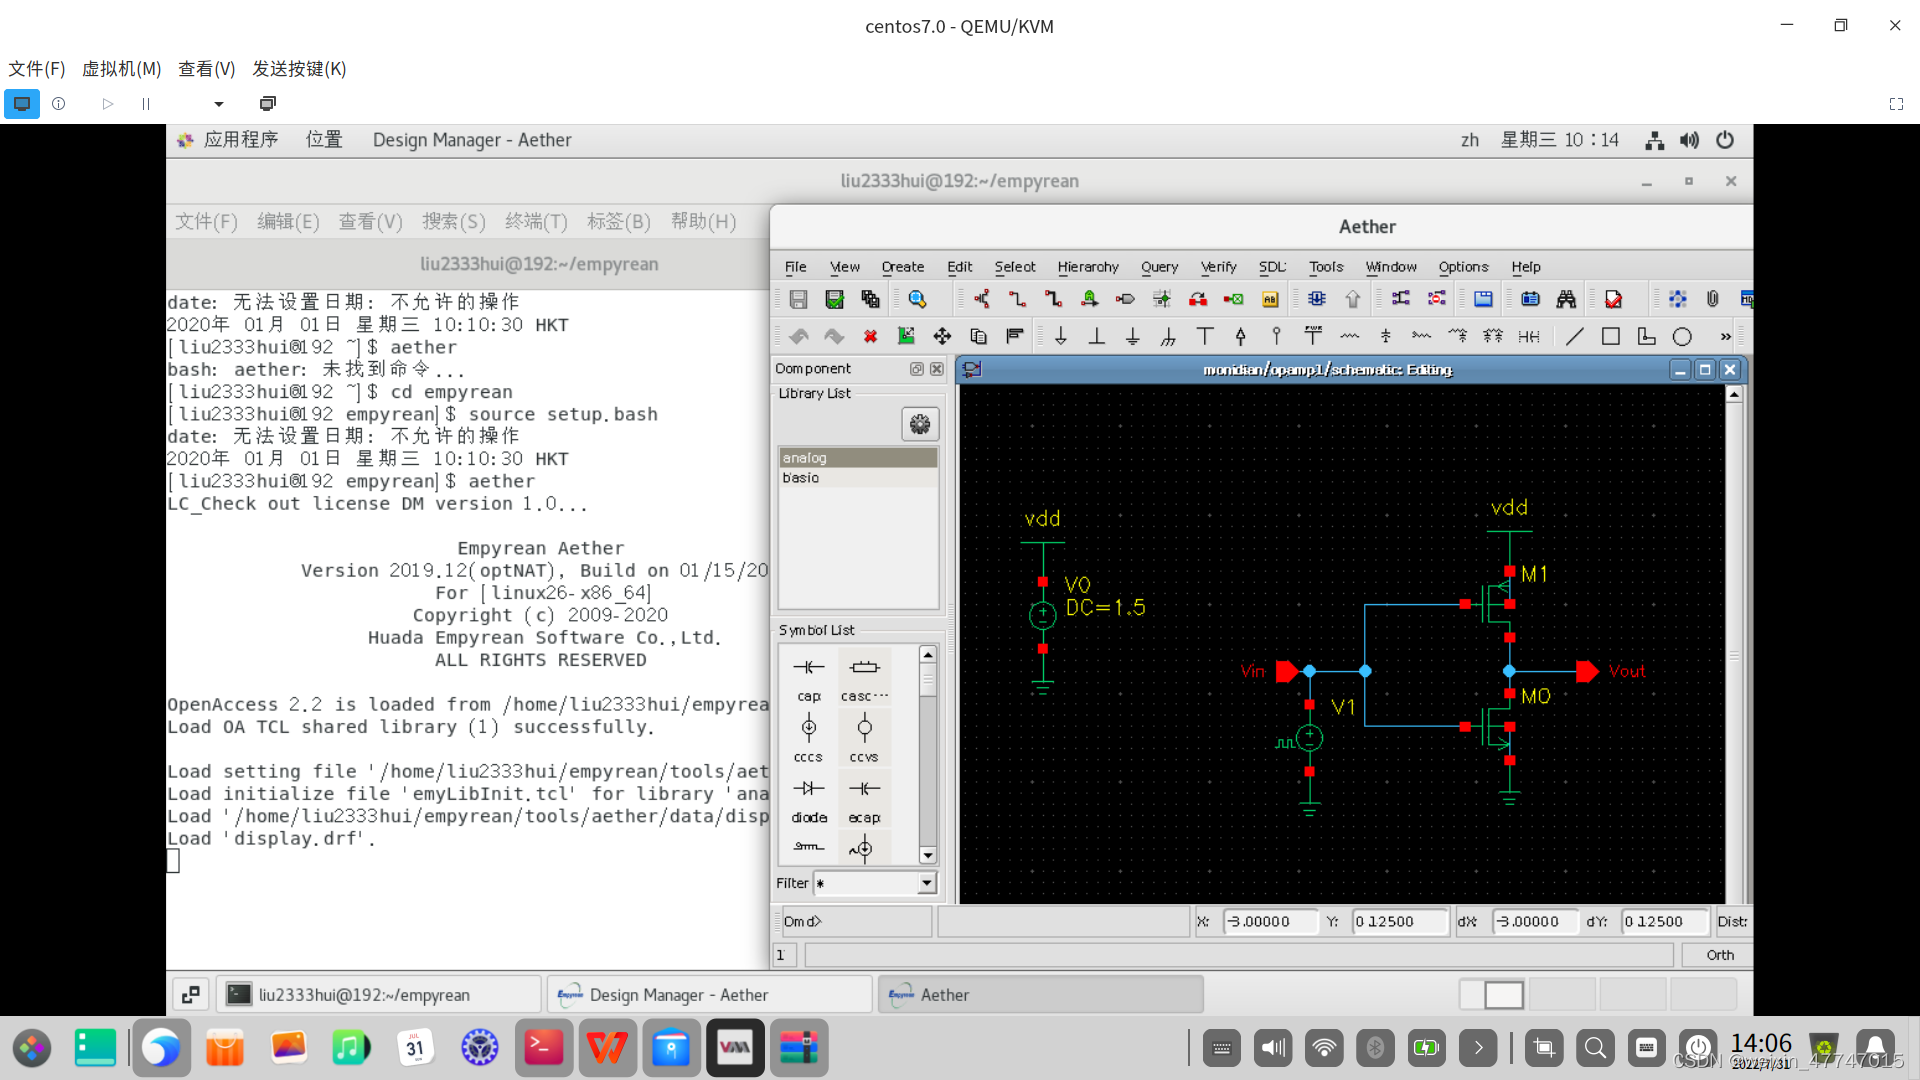
Task: Select the draw circle tool
Action: (x=1682, y=337)
